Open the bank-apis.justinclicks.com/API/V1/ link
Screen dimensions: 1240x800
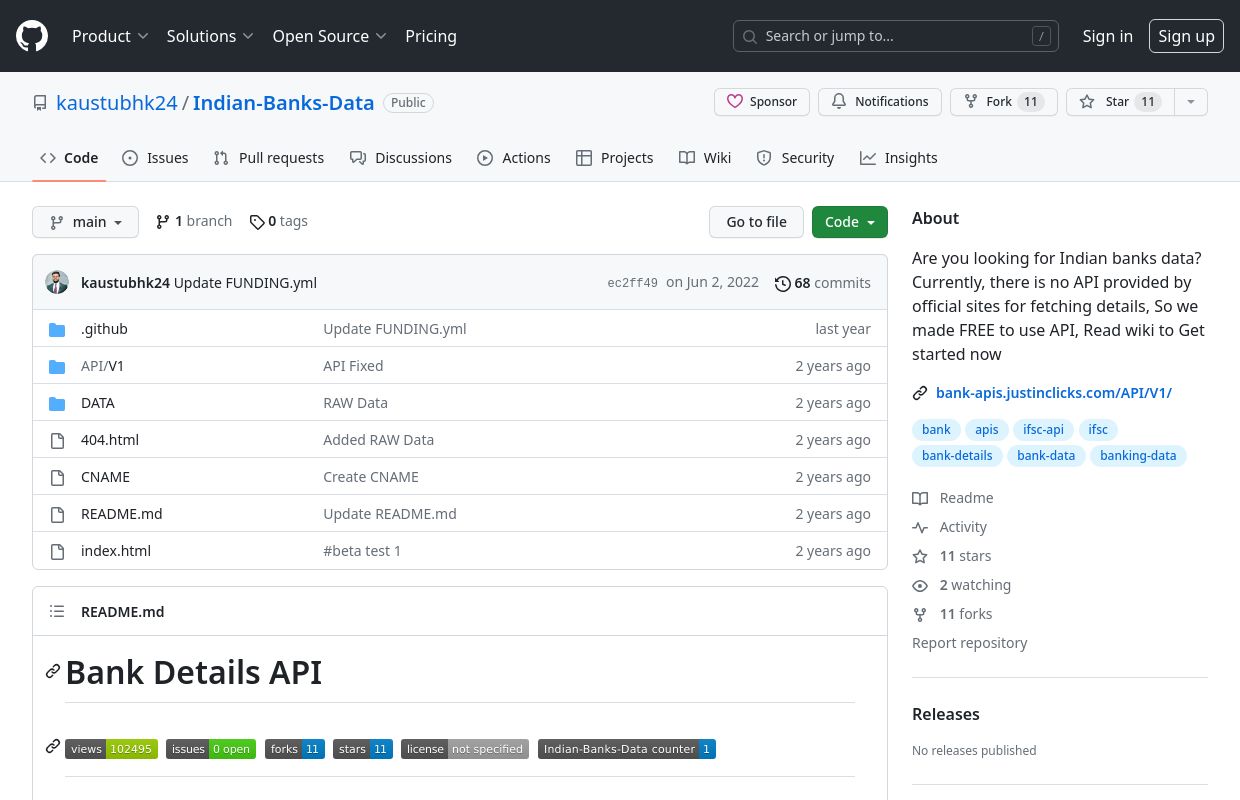1054,393
